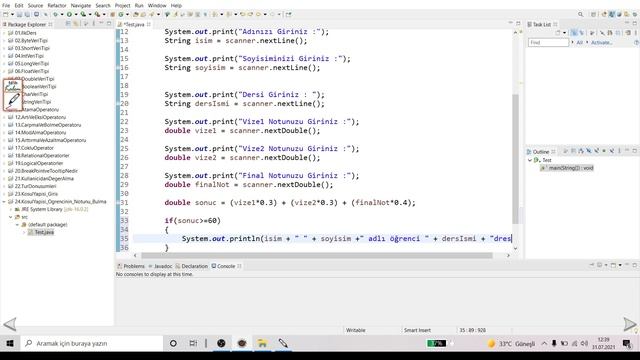Click the External Tools run icon
The height and width of the screenshot is (360, 640).
tap(97, 14)
